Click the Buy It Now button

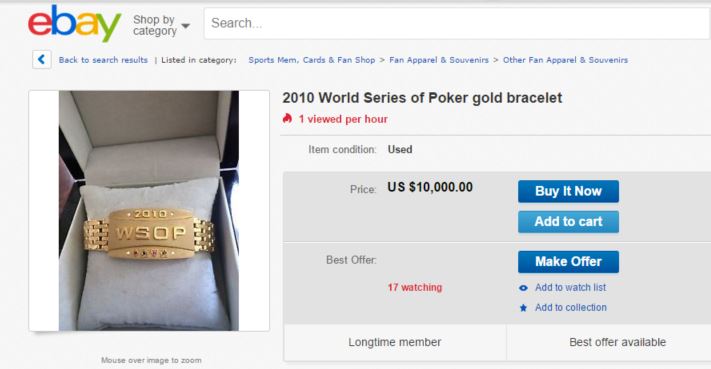pos(568,191)
